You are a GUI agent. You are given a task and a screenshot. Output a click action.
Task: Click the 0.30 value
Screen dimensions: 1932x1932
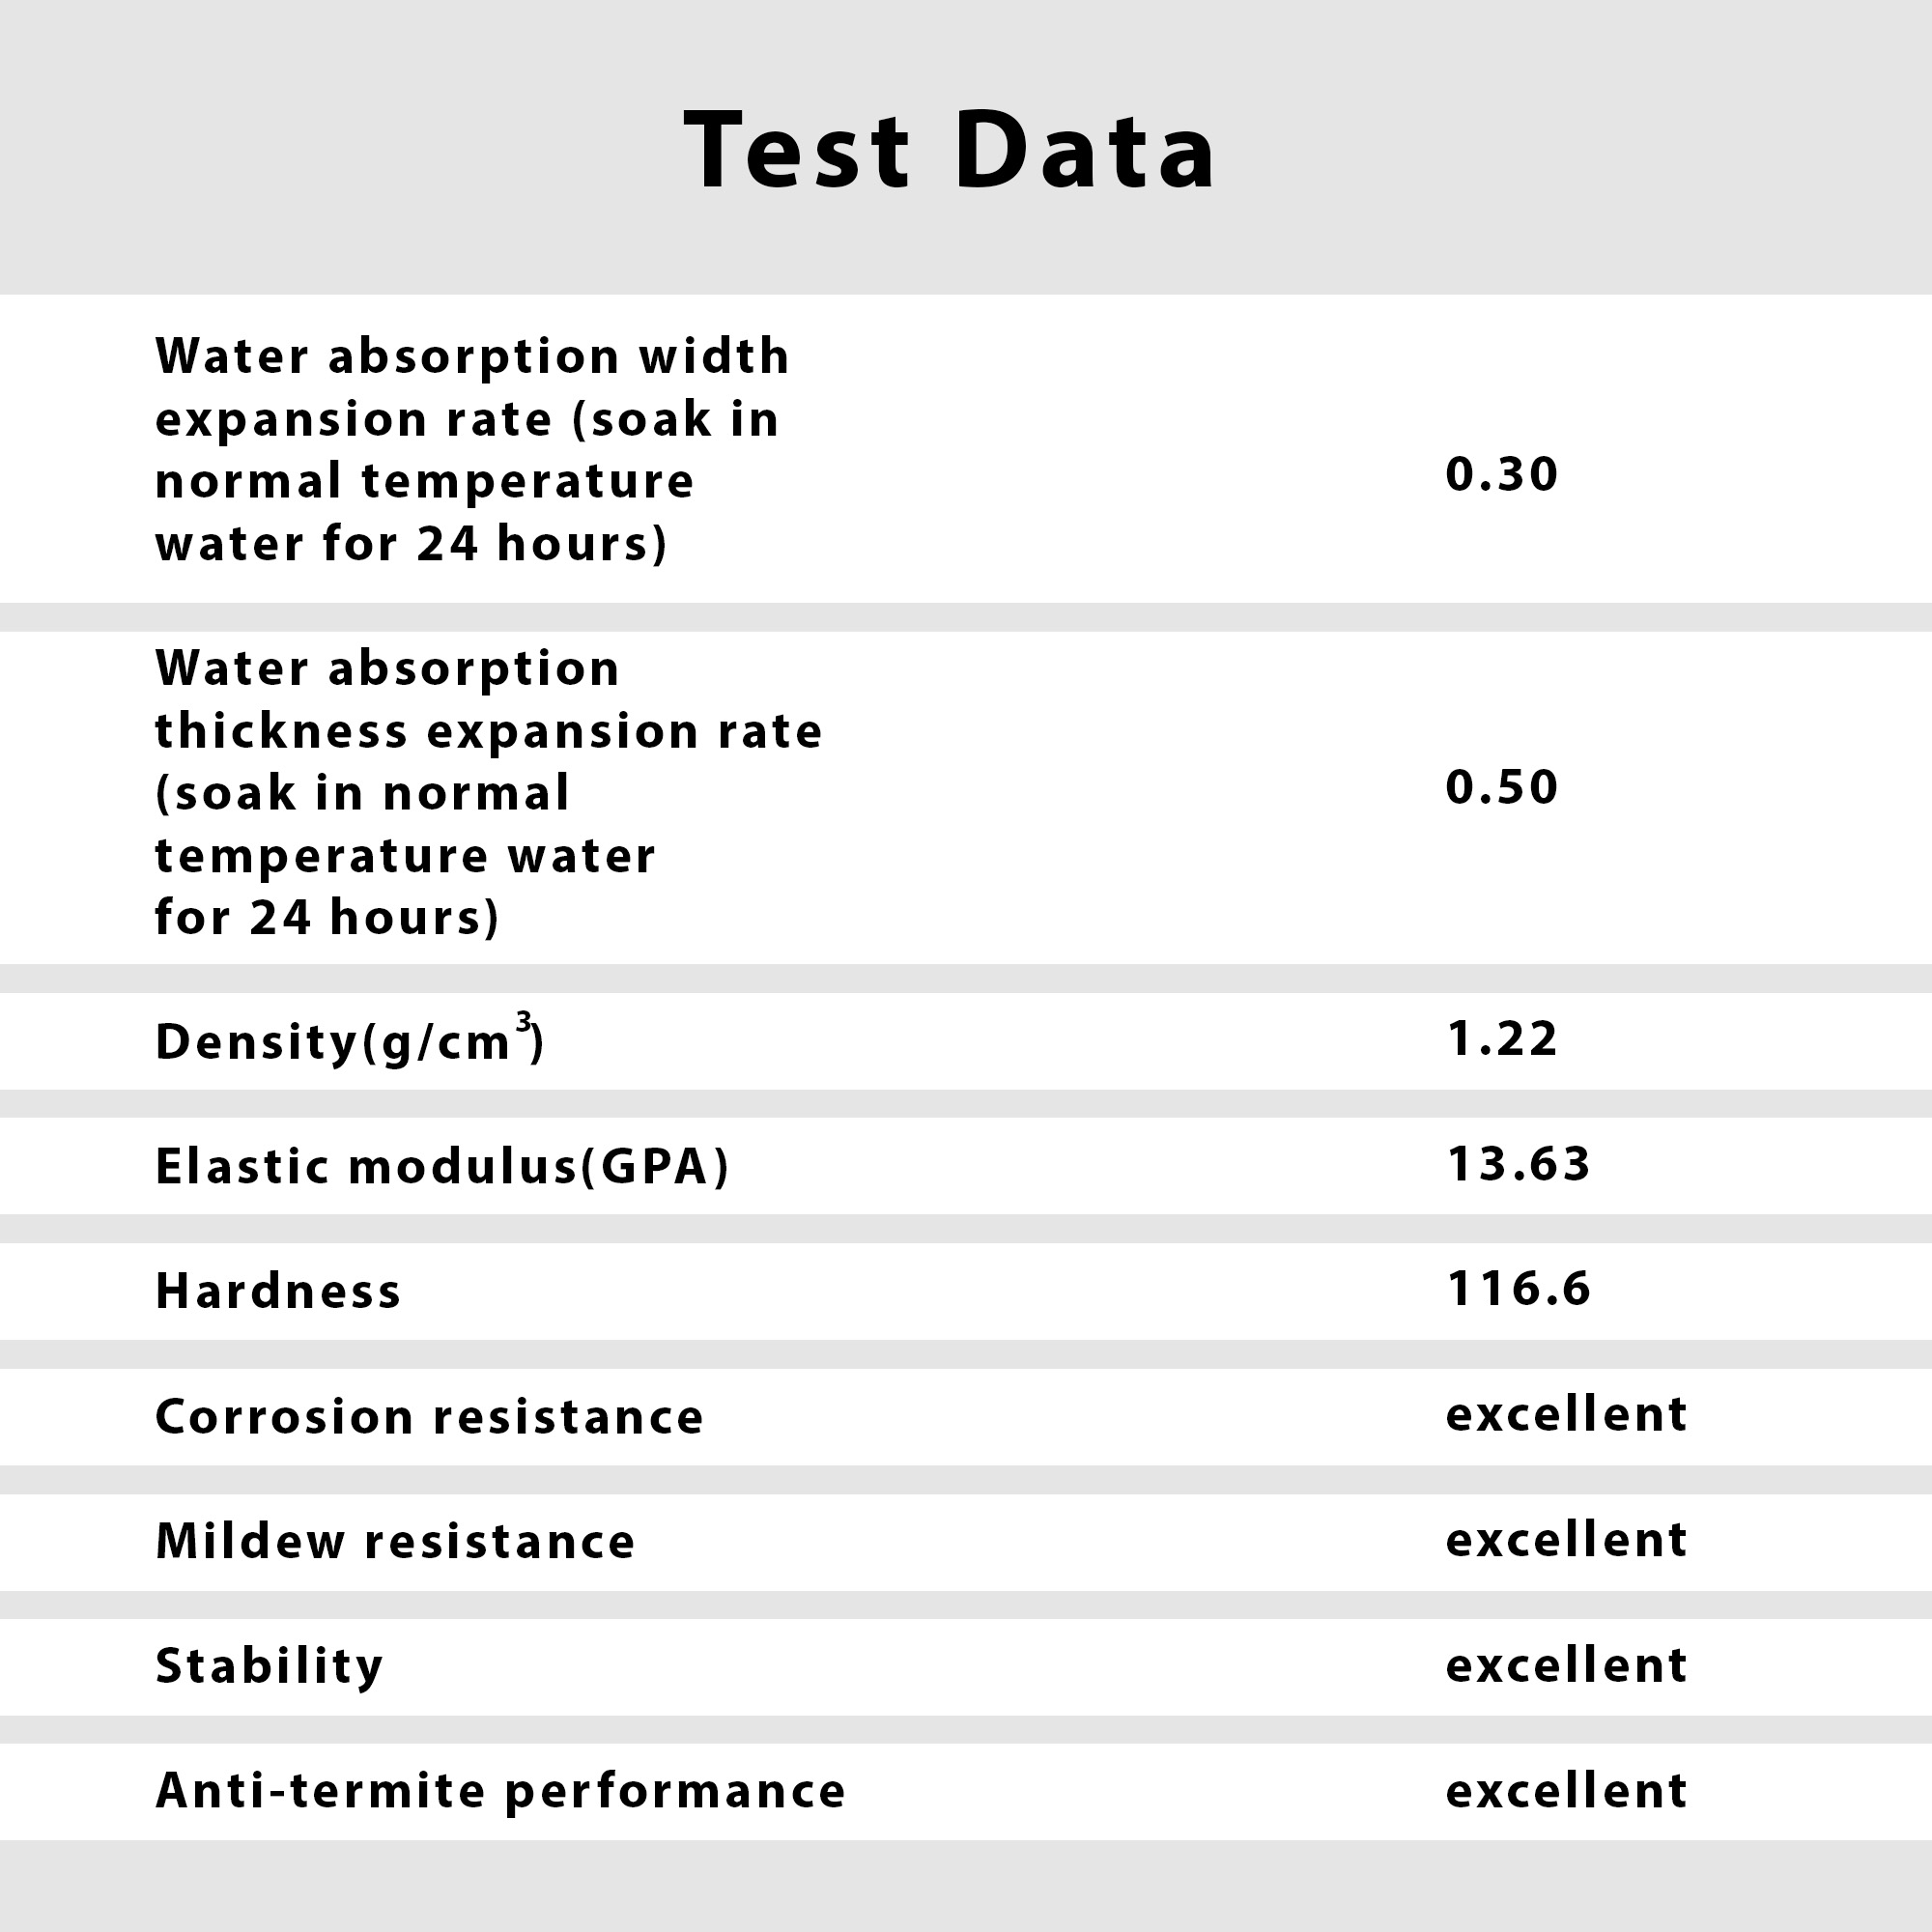coord(1502,474)
